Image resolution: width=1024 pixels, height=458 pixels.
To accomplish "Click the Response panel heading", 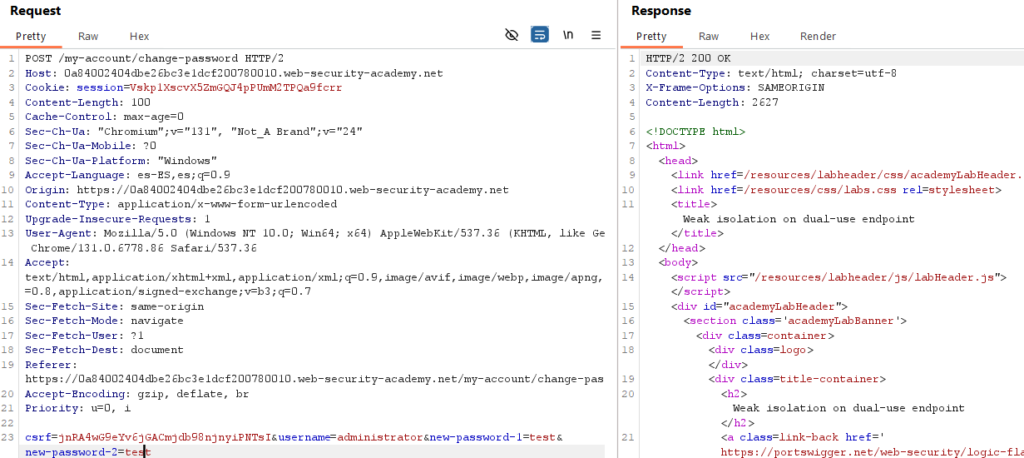I will [x=661, y=11].
